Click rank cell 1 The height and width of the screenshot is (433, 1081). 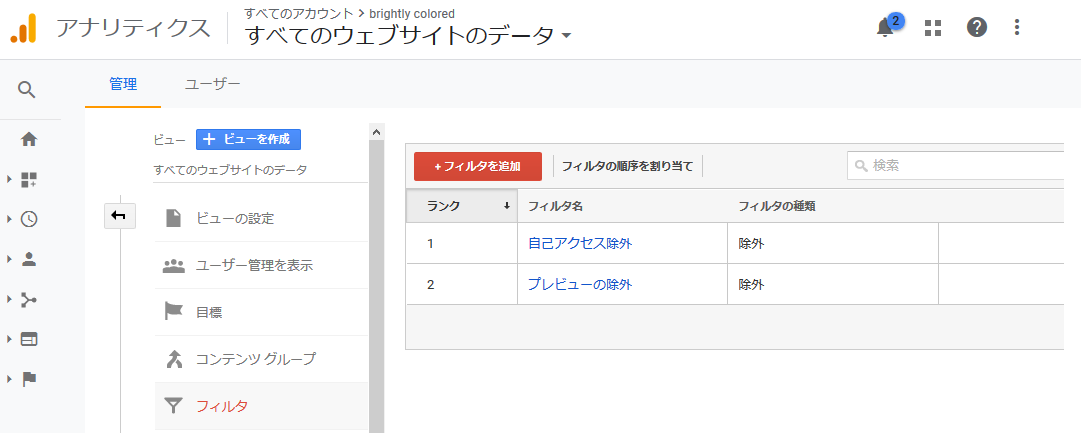pyautogui.click(x=462, y=243)
